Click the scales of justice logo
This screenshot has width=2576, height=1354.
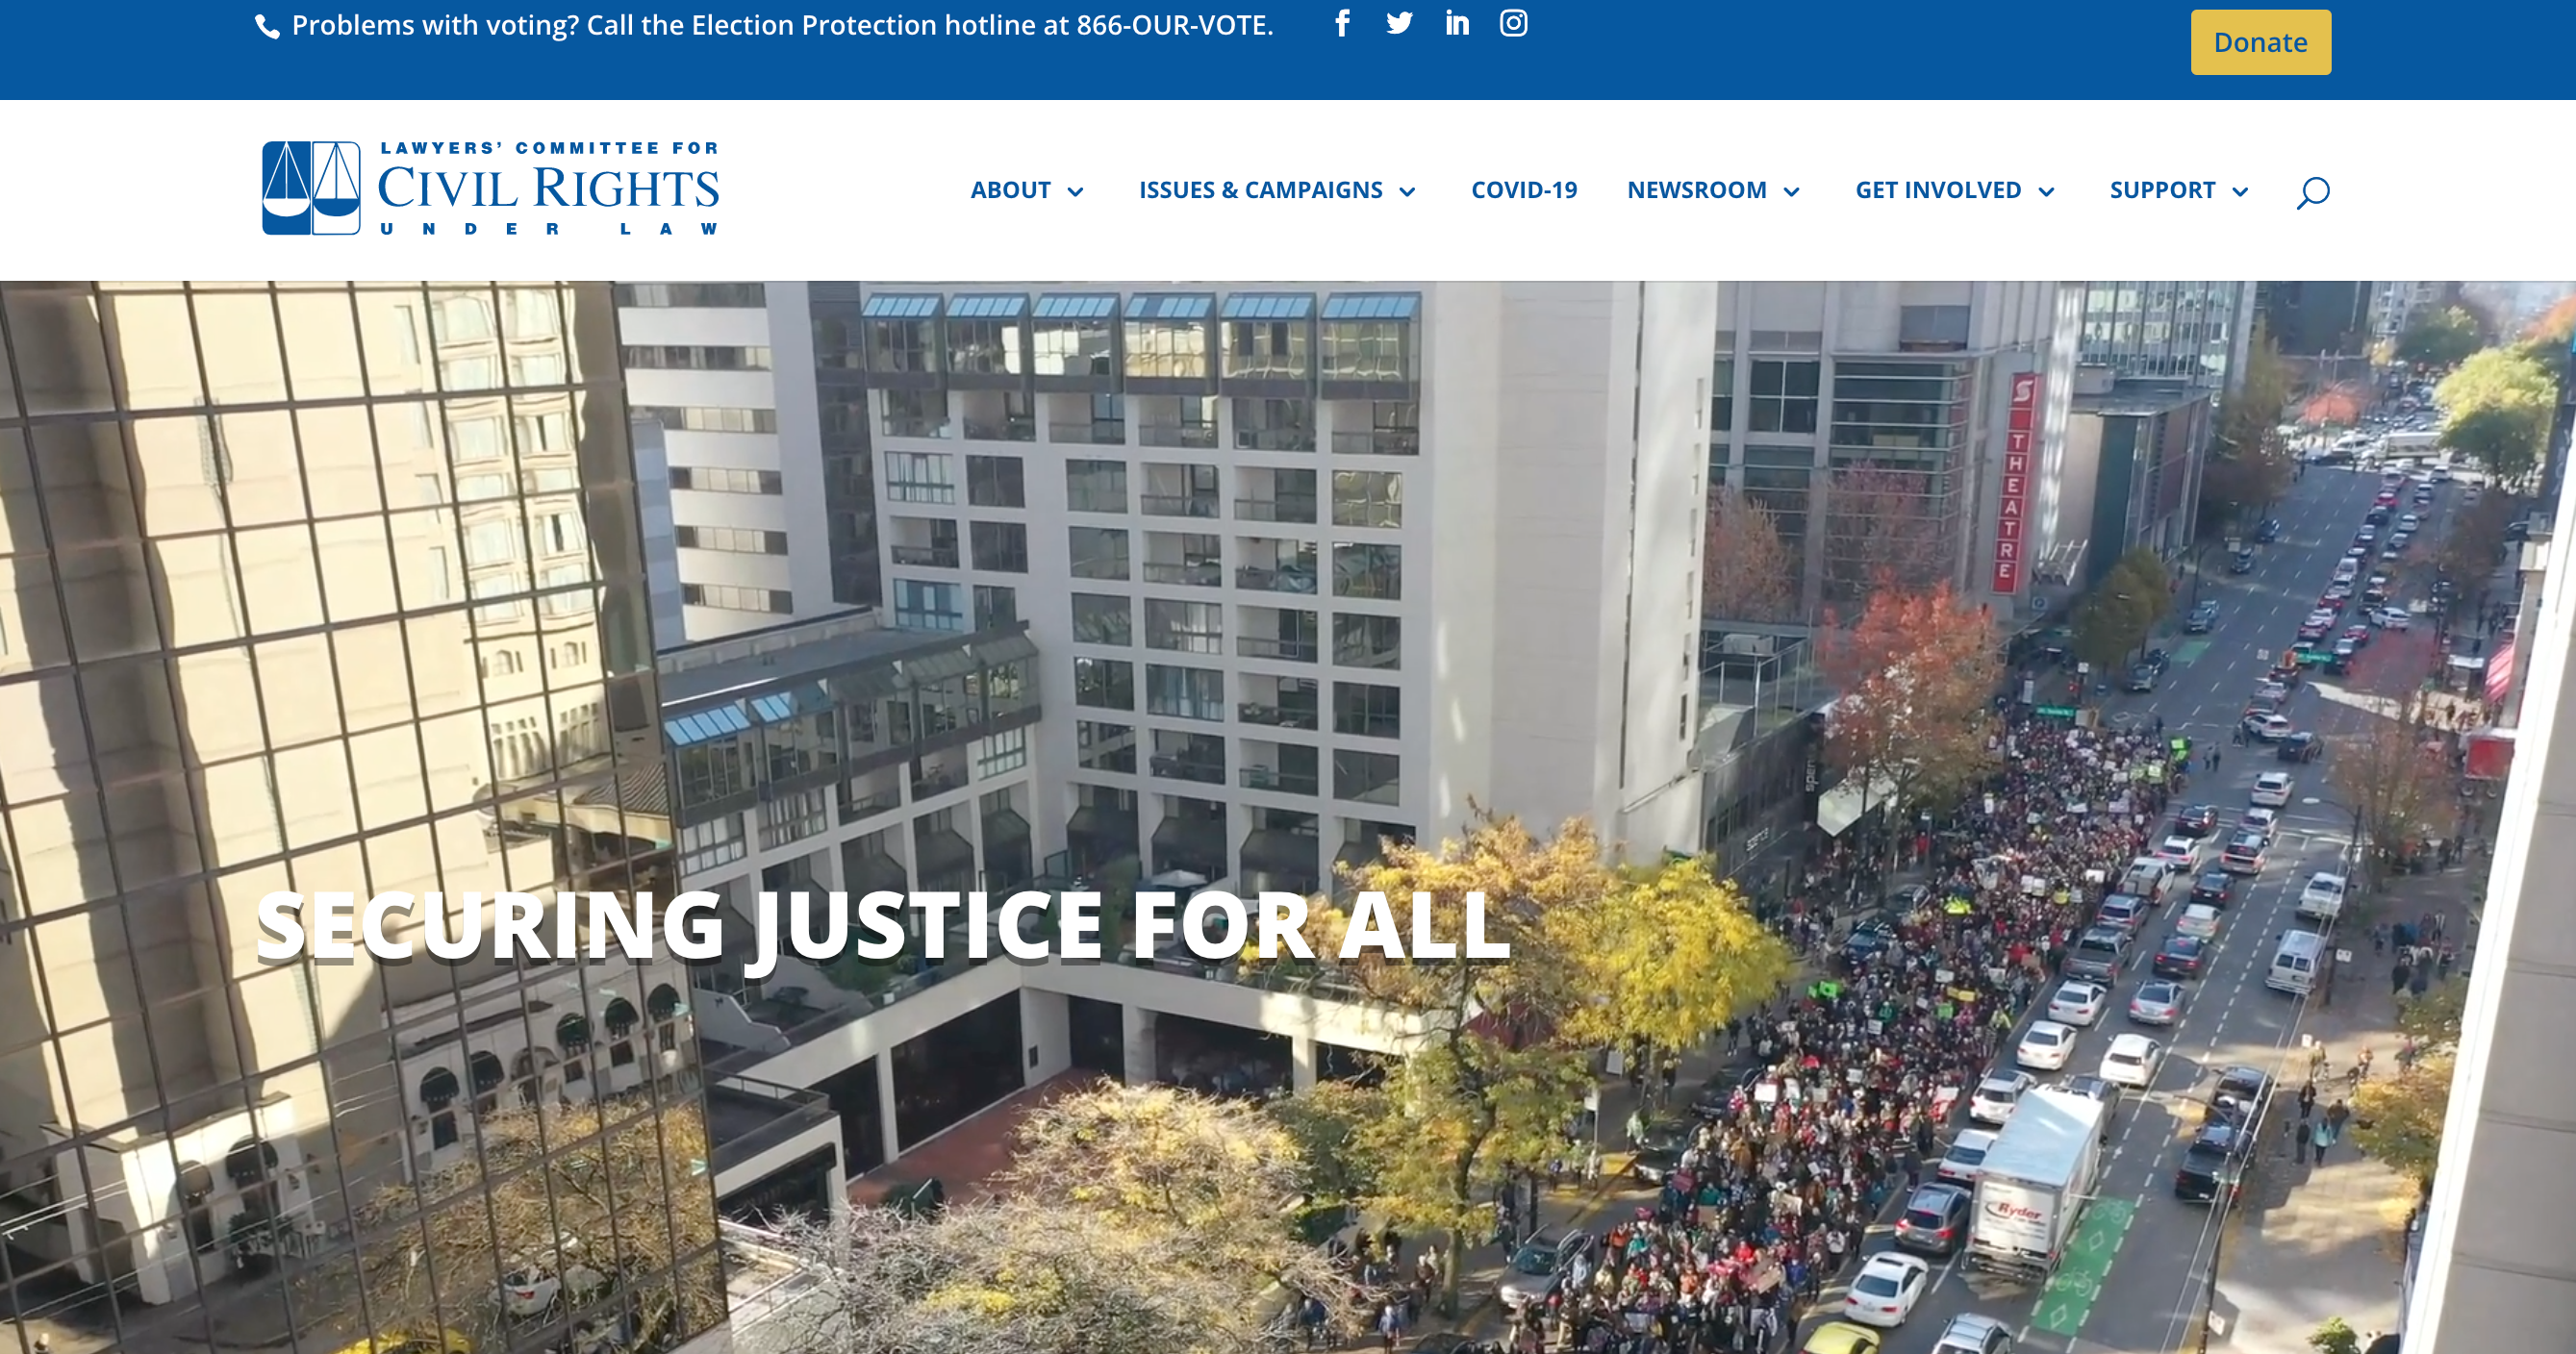(311, 188)
